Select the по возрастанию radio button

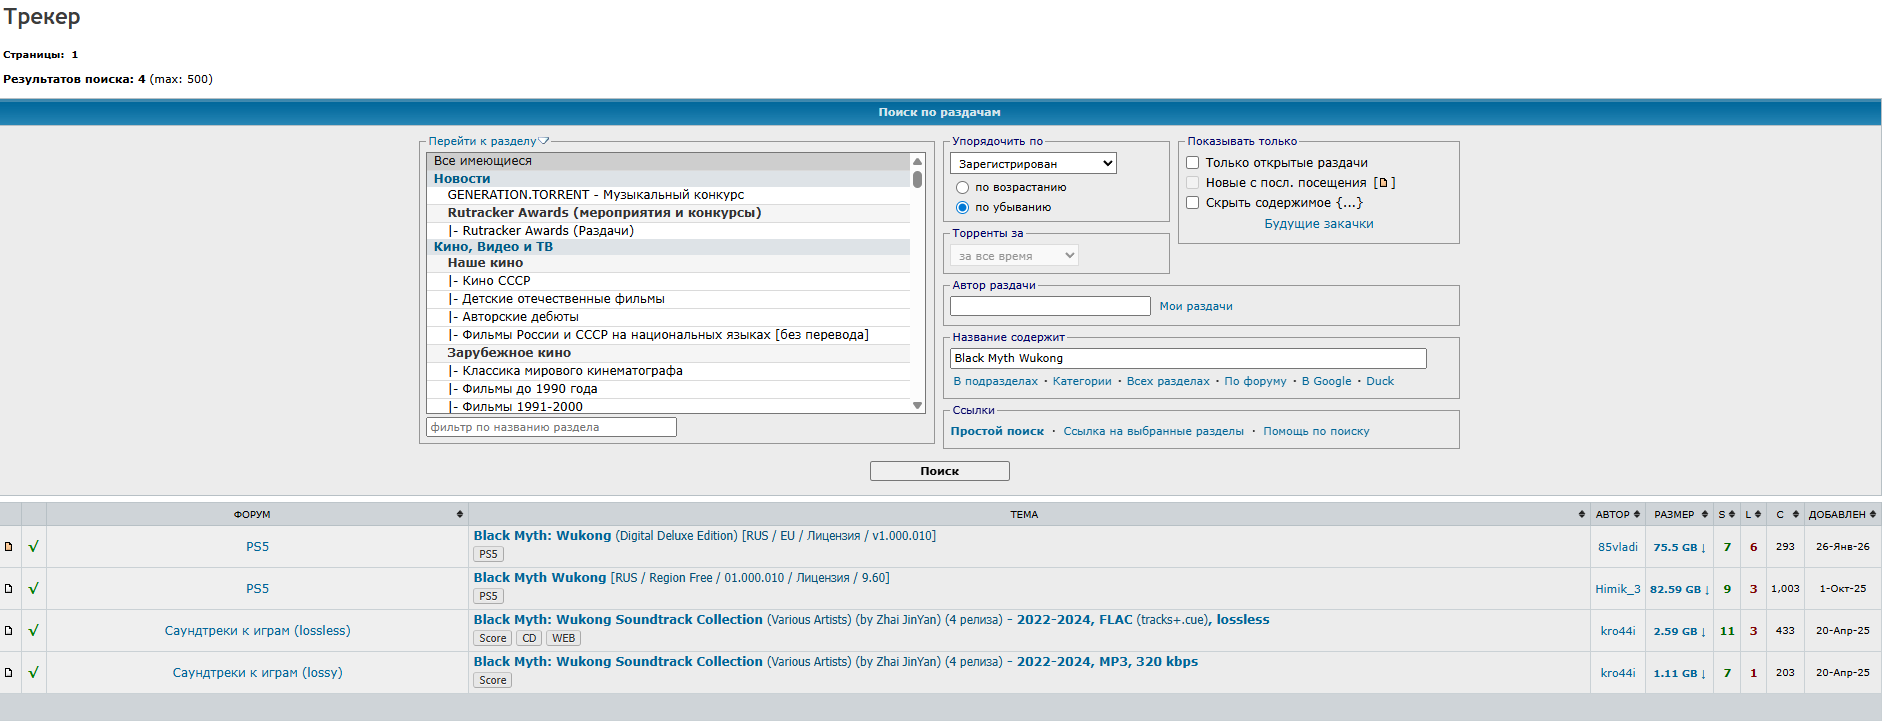click(962, 187)
